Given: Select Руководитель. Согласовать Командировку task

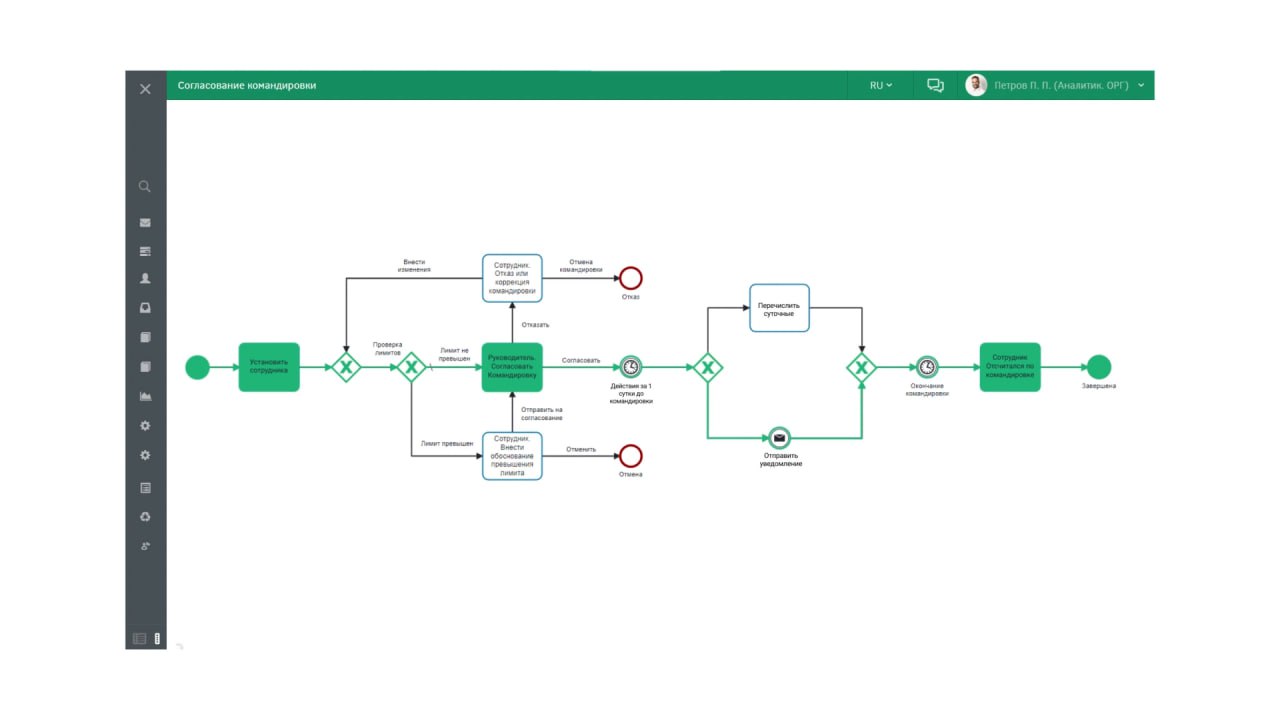Looking at the screenshot, I should 512,367.
